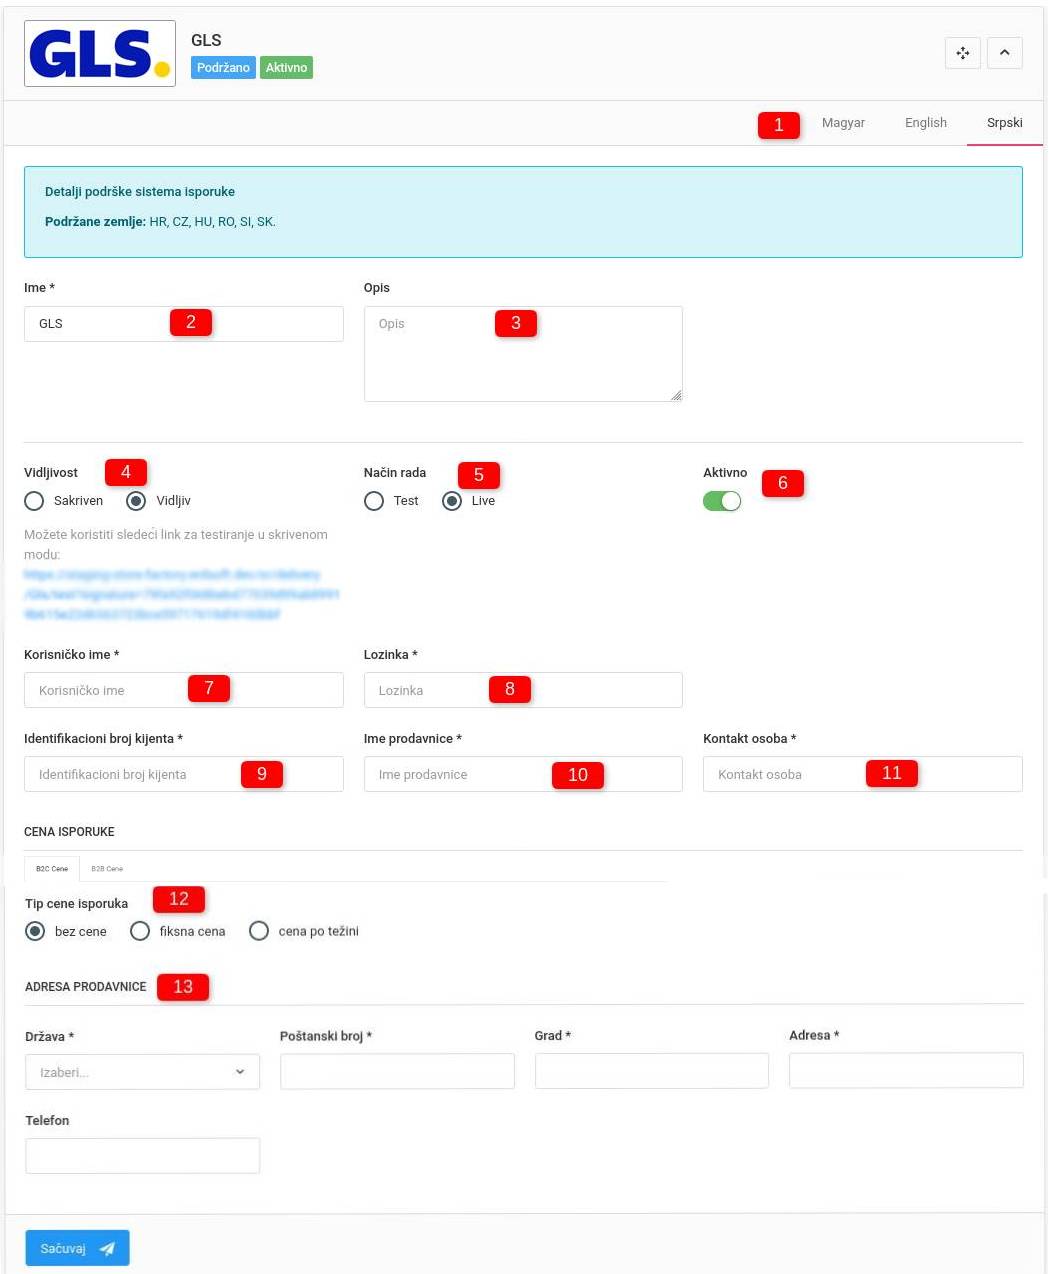Open the Država country dropdown
Viewport: 1049px width, 1274px height.
142,1072
